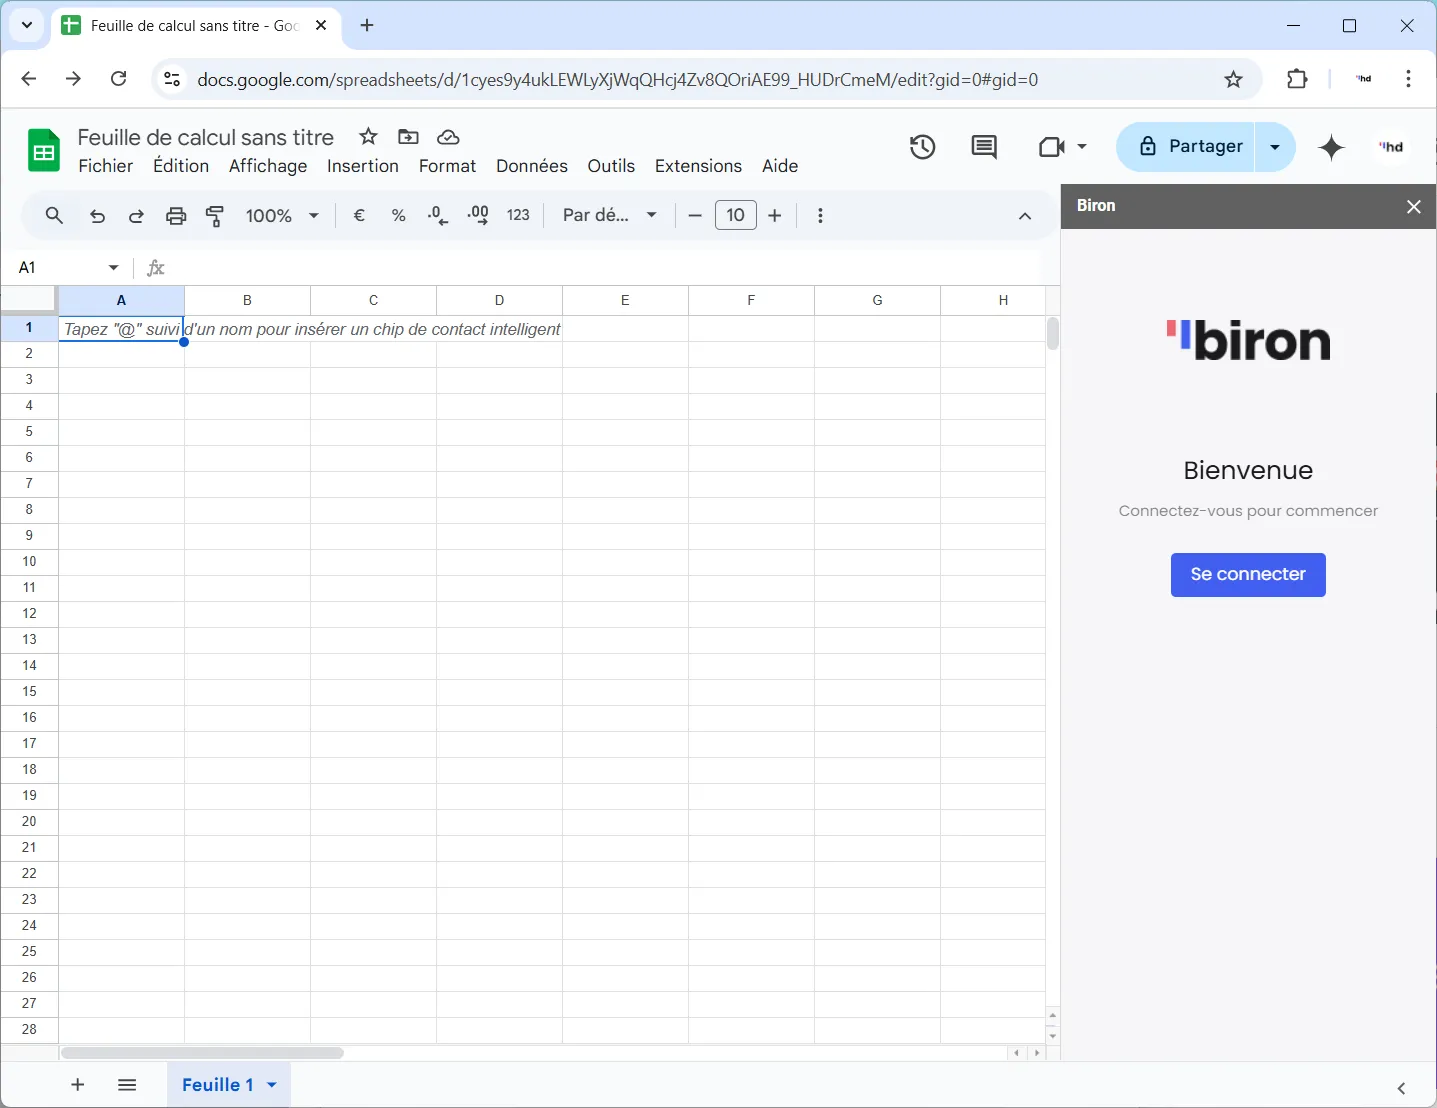Select the Feuille 1 sheet tab
Image resolution: width=1437 pixels, height=1108 pixels.
point(217,1085)
